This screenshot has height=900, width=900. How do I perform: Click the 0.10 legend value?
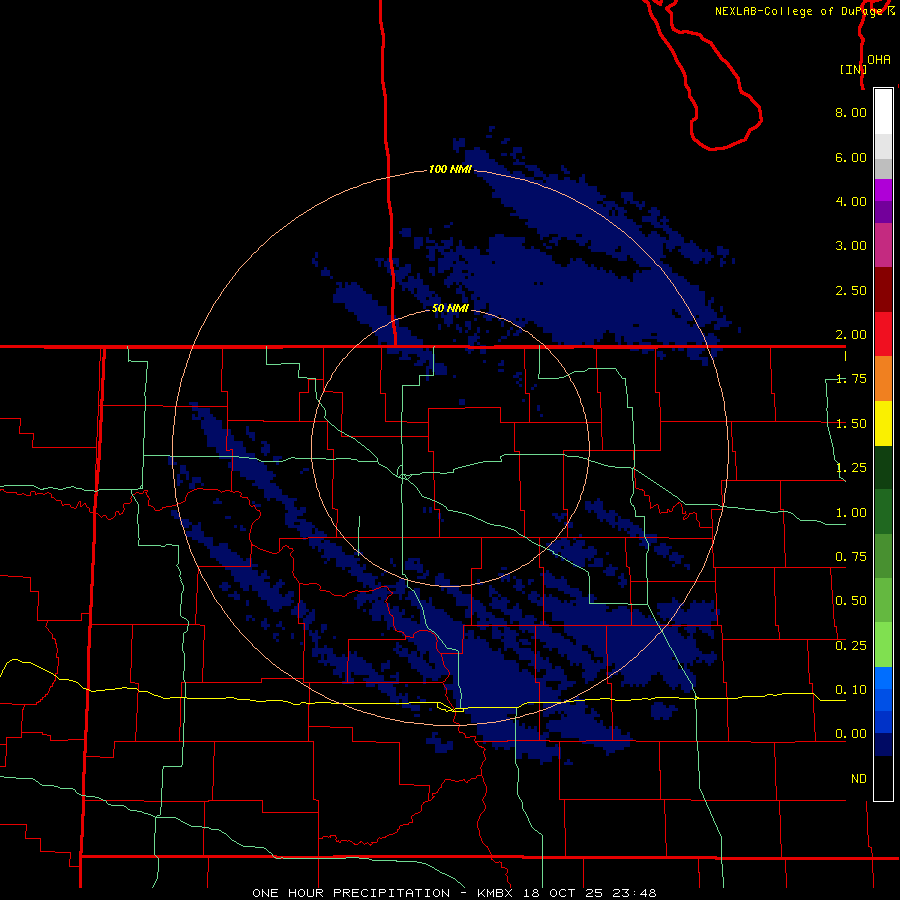pyautogui.click(x=851, y=690)
